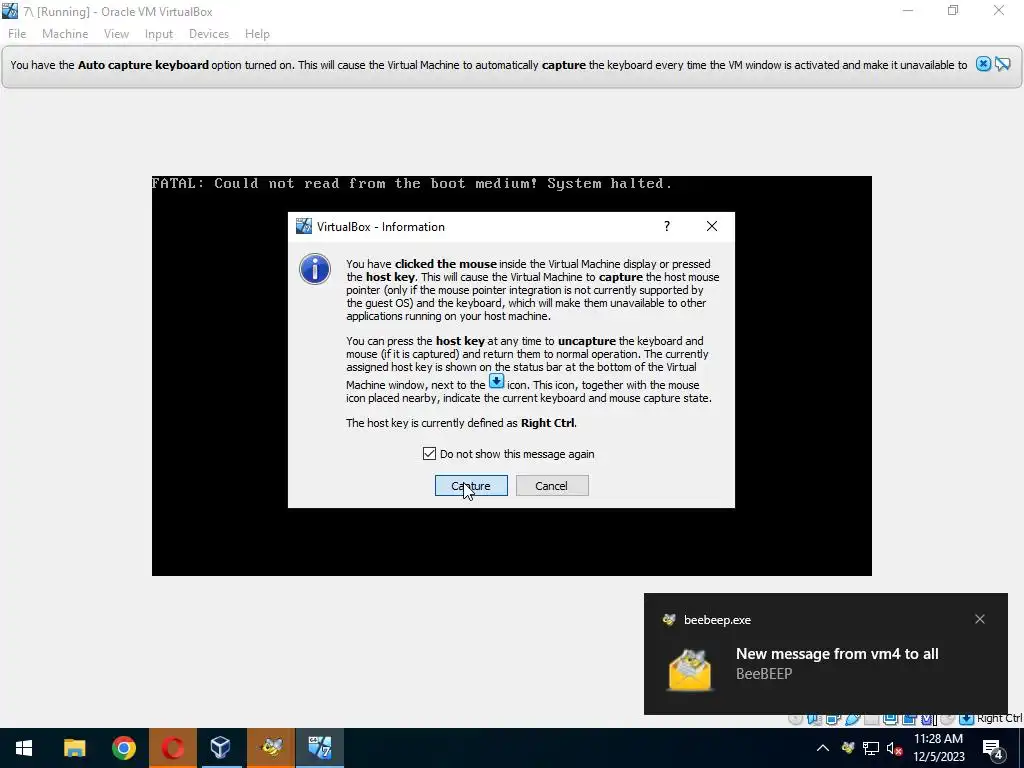Open VirtualBox Manager cube icon in taskbar

pos(221,748)
